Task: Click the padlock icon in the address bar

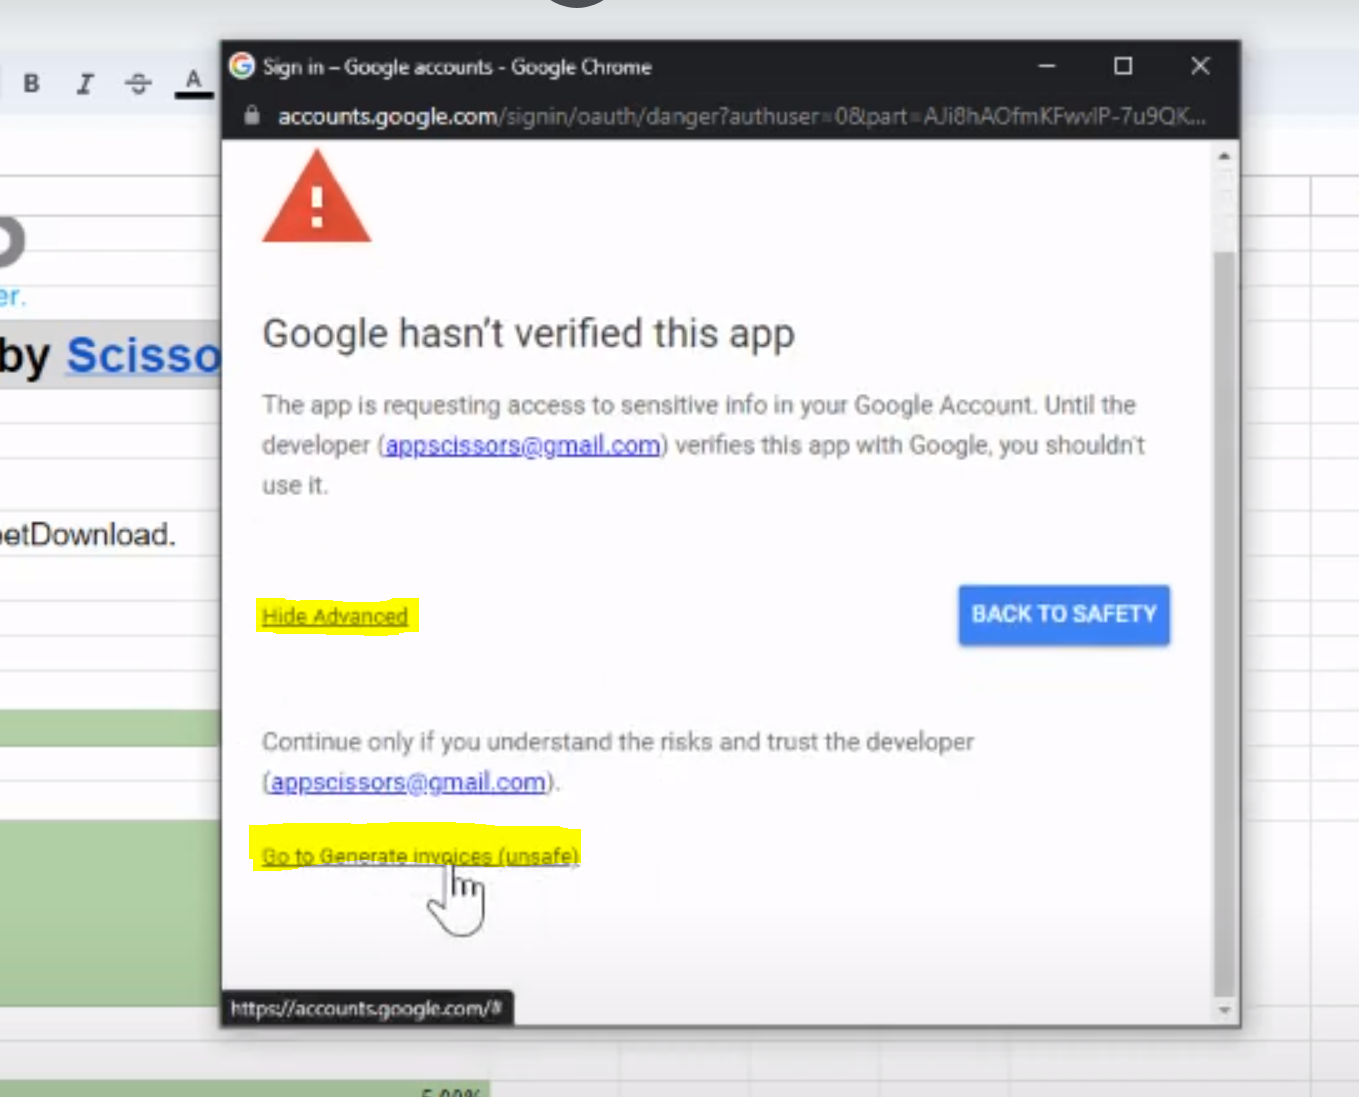Action: 252,116
